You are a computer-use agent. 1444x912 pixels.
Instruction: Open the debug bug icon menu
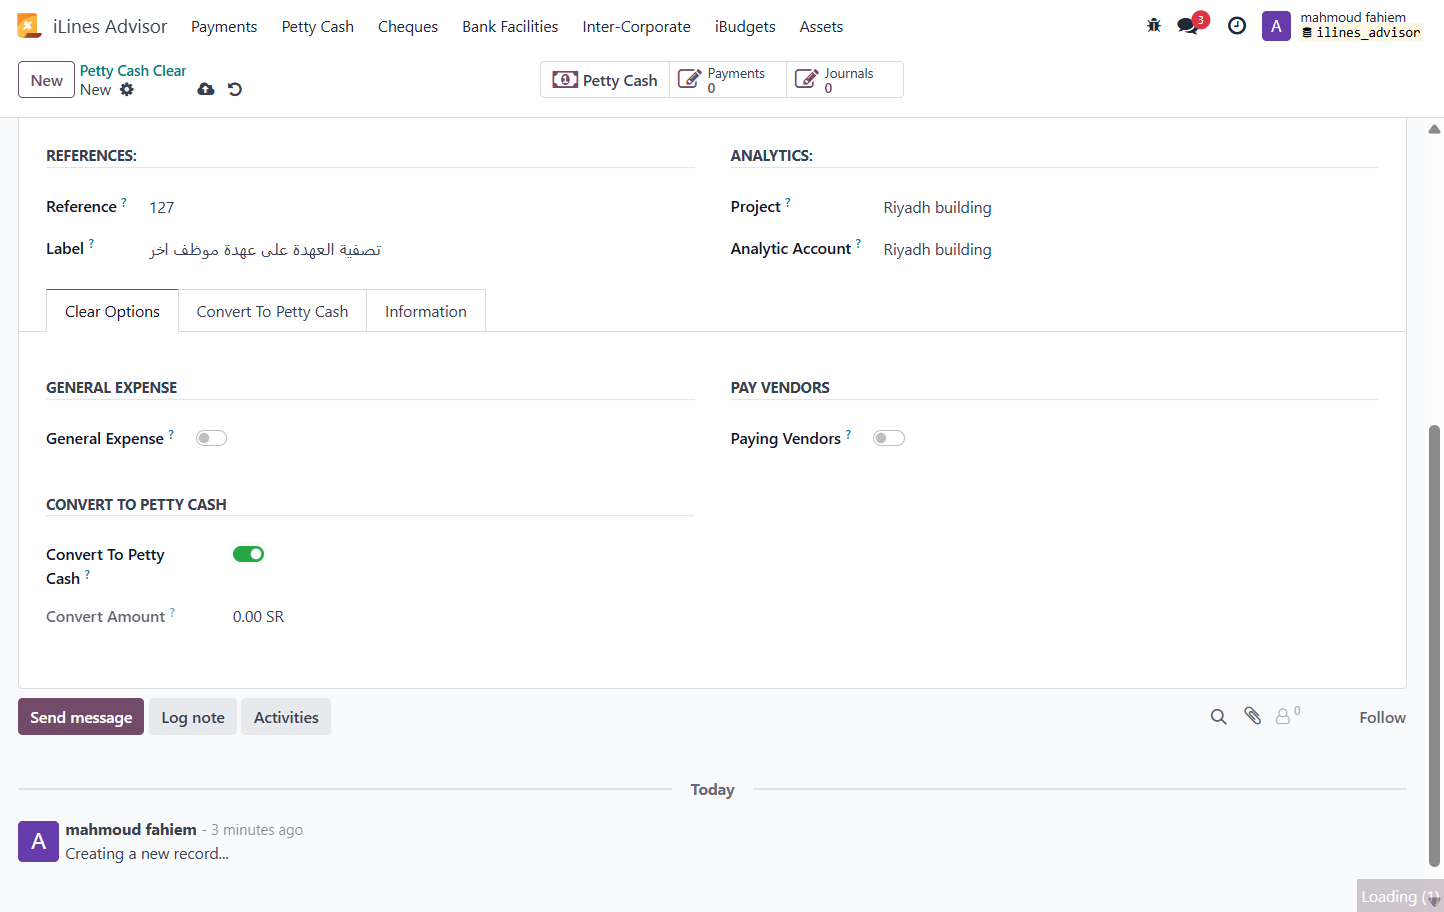(x=1154, y=26)
